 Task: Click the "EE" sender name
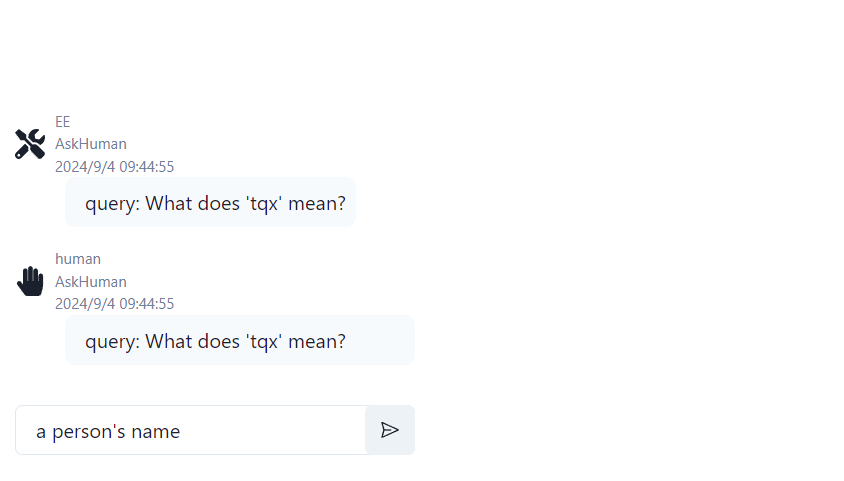(63, 122)
